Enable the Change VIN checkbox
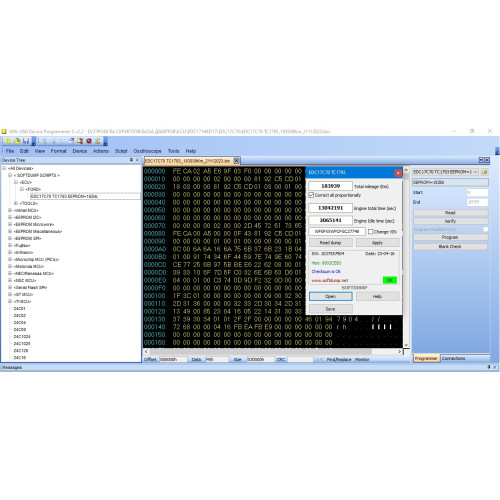 coord(370,231)
